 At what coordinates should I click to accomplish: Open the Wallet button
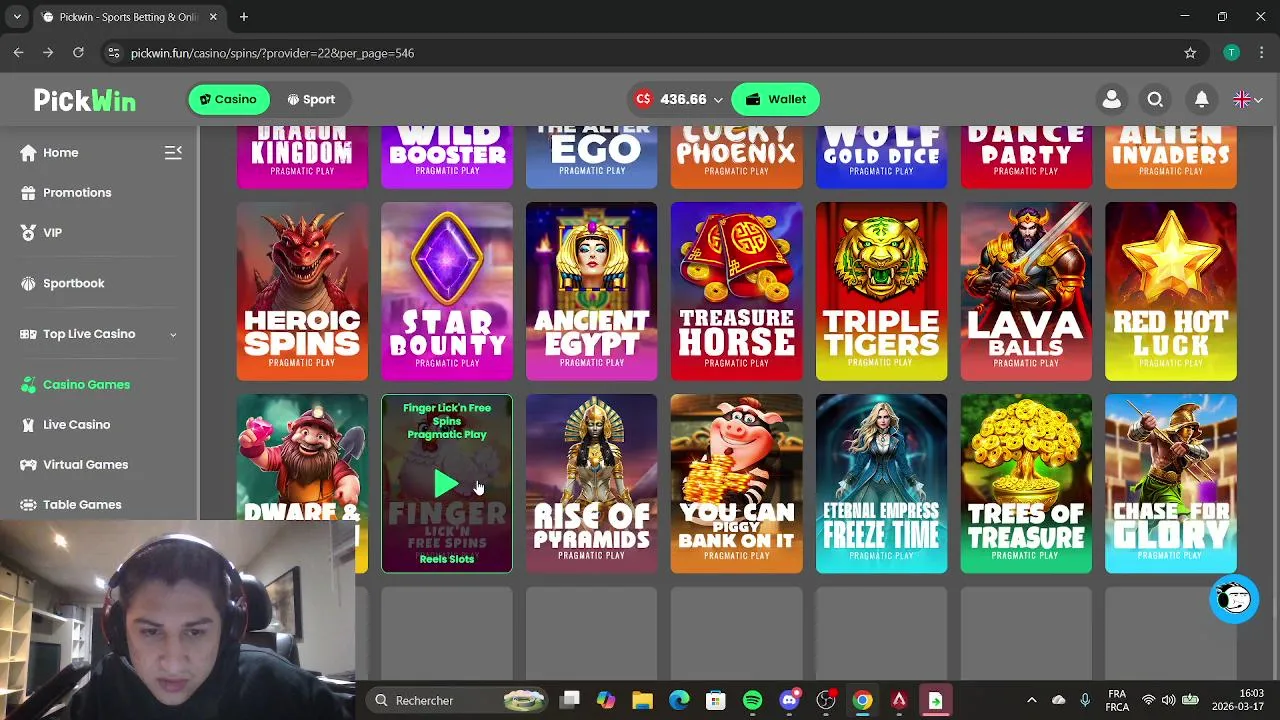[x=775, y=99]
